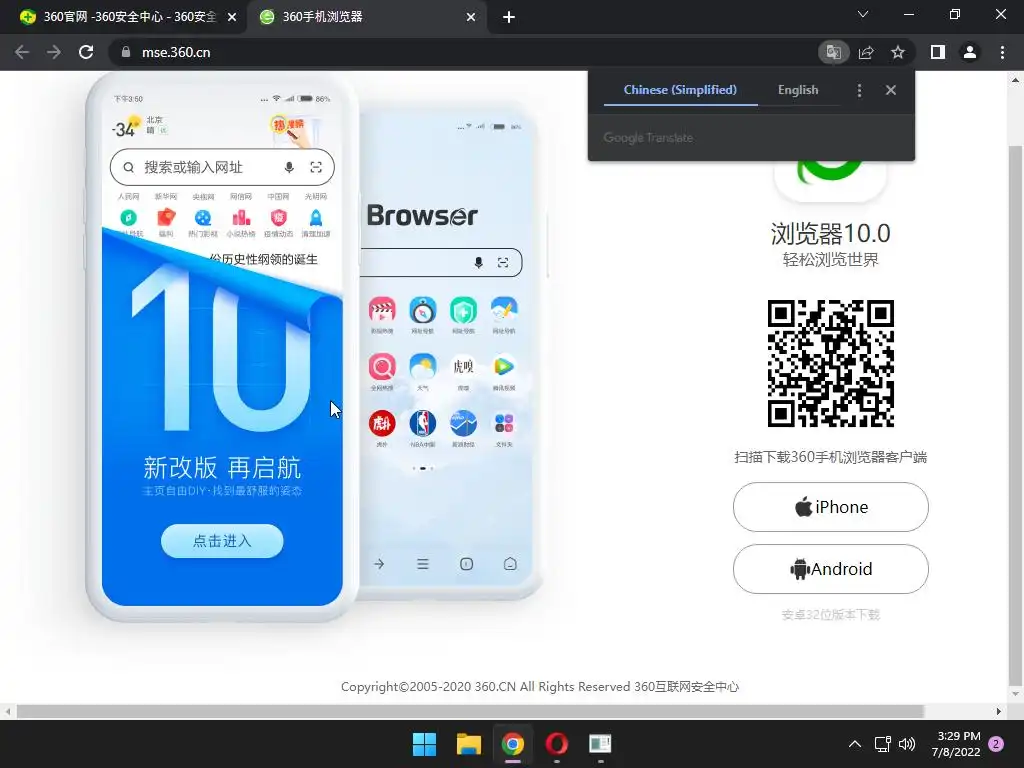Click the weather cloud icon on second phone
This screenshot has width=1024, height=768.
tap(423, 366)
